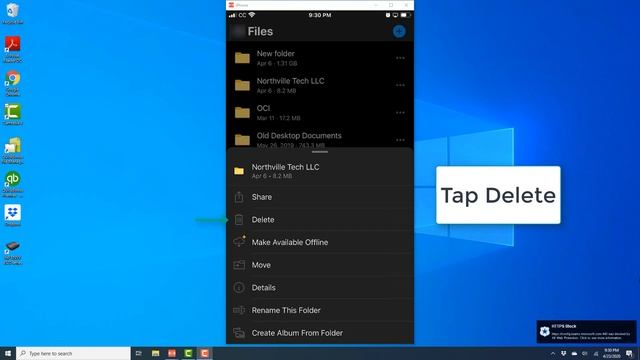
Task: Open File Explorer from the taskbar
Action: 156,353
